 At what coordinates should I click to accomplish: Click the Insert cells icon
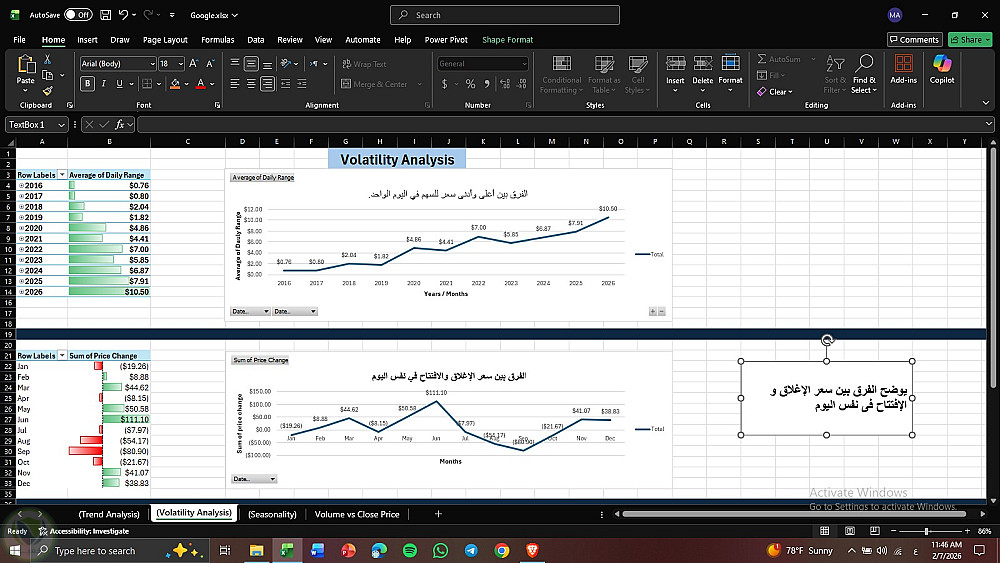tap(675, 63)
